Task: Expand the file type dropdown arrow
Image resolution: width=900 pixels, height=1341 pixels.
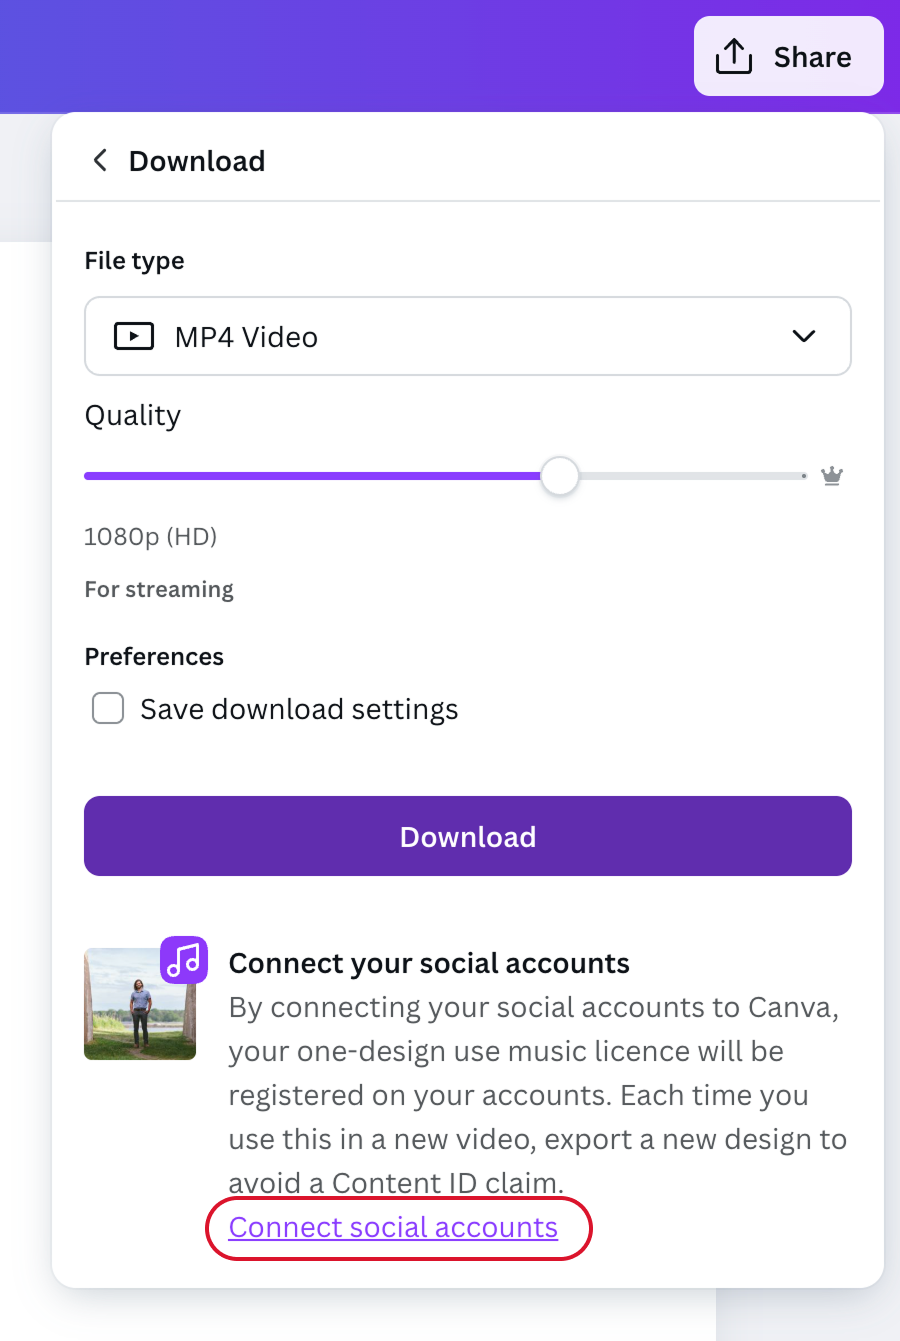Action: (803, 336)
